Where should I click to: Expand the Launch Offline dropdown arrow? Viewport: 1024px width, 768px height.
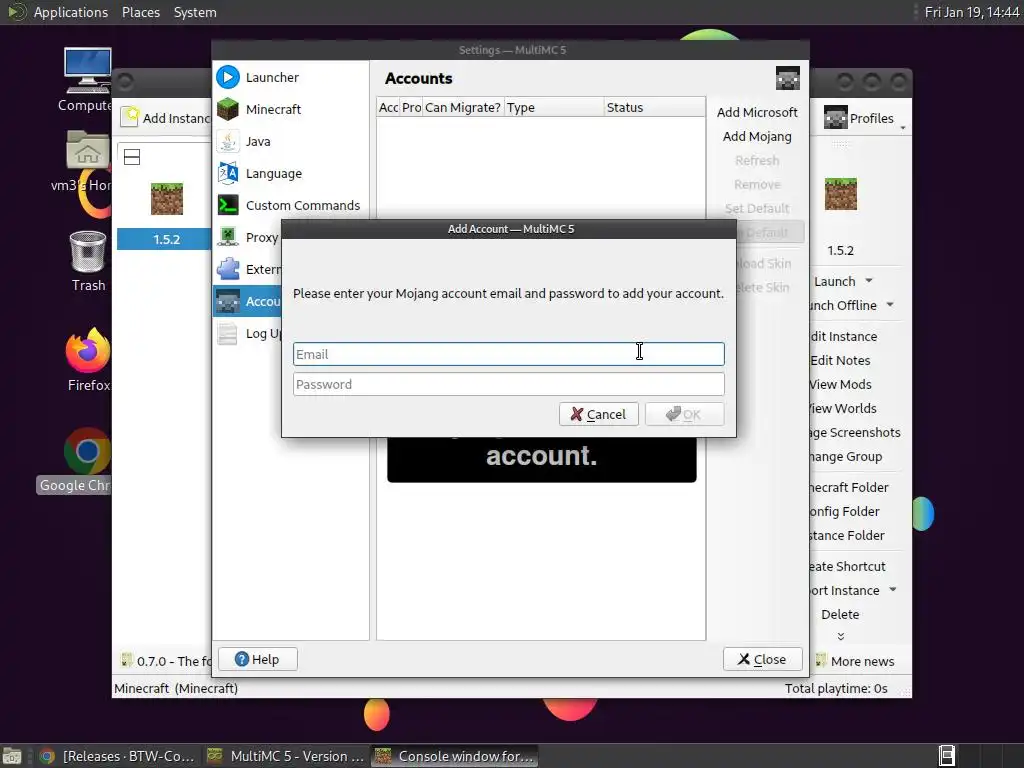coord(890,304)
